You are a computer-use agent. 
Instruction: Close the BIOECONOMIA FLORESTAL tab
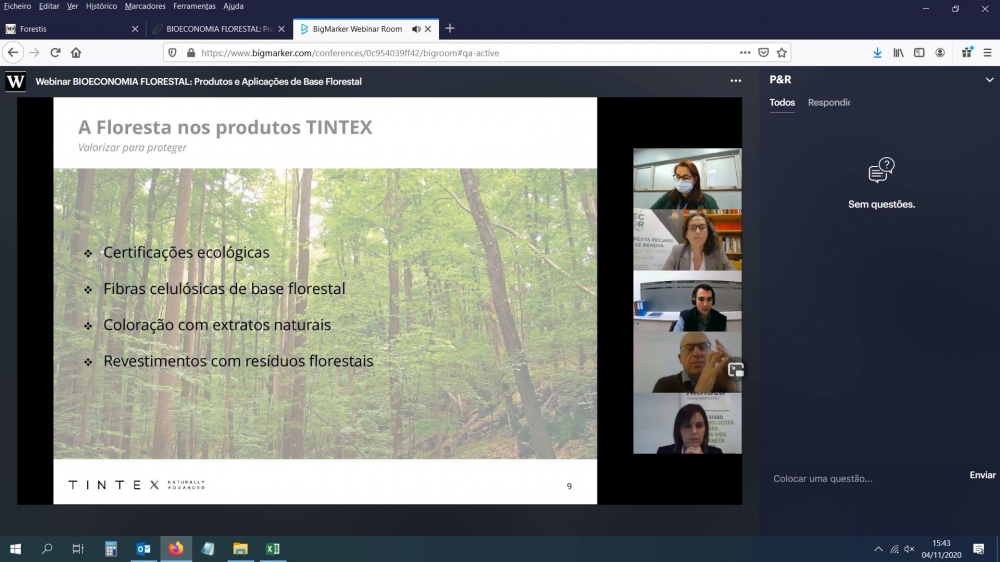(x=281, y=29)
